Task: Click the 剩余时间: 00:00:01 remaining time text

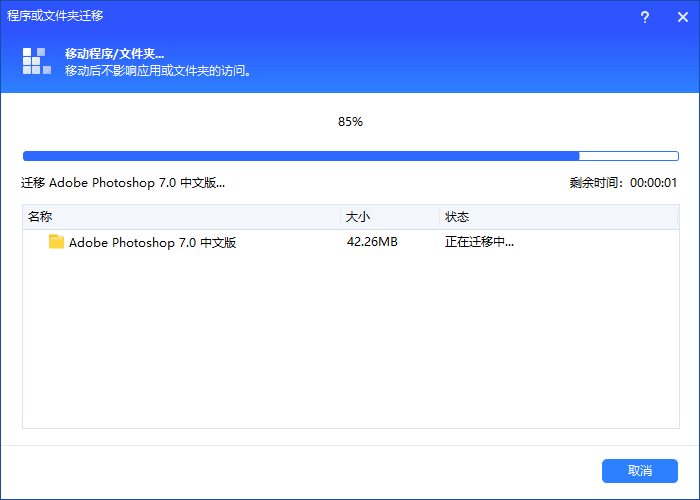Action: coord(623,183)
